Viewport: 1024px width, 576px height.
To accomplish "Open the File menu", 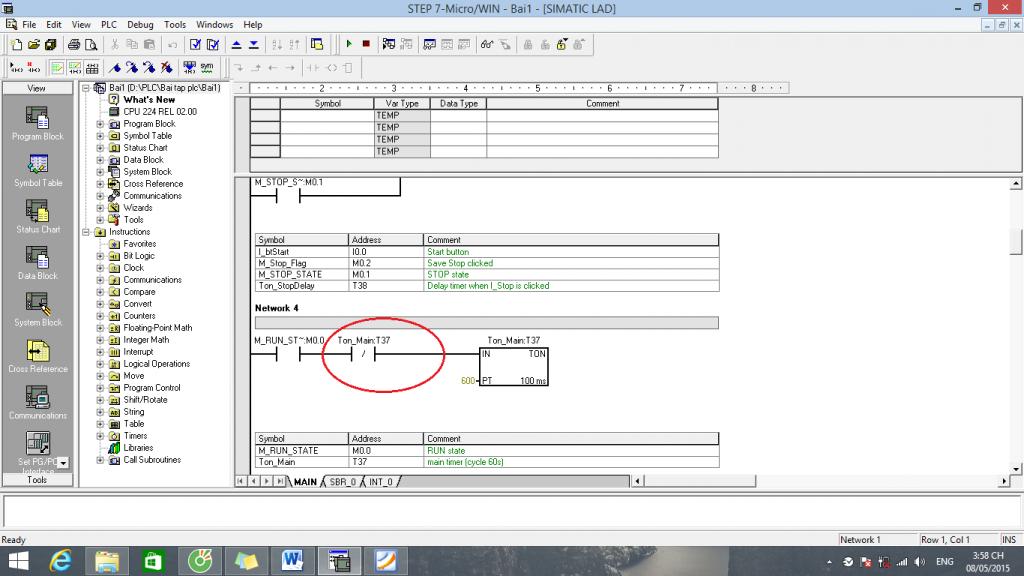I will (29, 24).
